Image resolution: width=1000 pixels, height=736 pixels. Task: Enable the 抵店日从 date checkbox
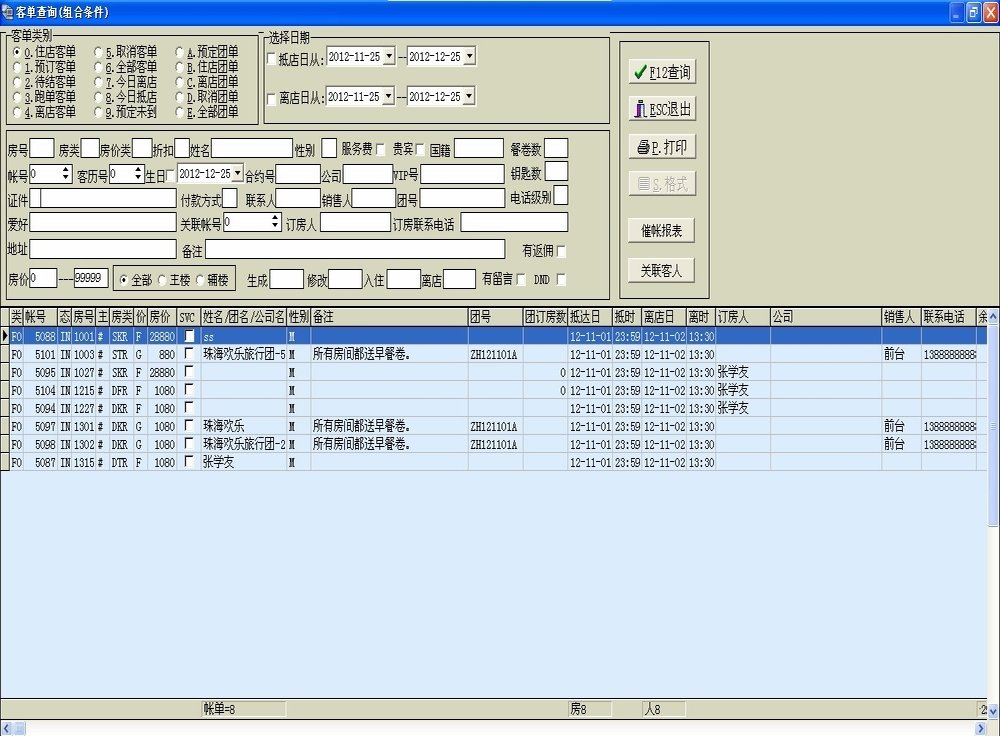(x=272, y=59)
